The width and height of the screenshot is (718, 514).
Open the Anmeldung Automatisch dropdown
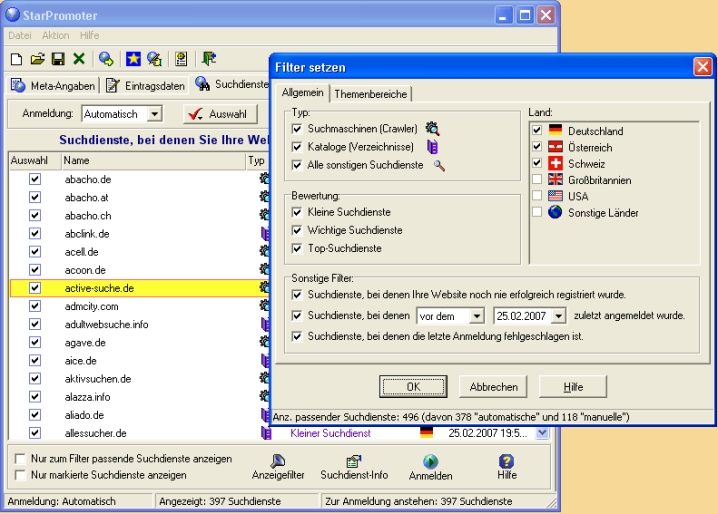(154, 115)
